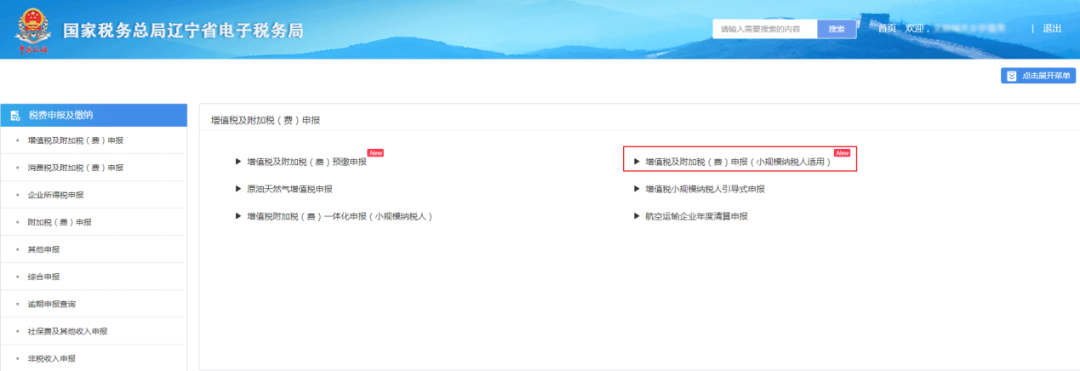Click the 国家税务总局辽宁省电子税务局 title
Screen dimensions: 1080x371
[x=183, y=31]
